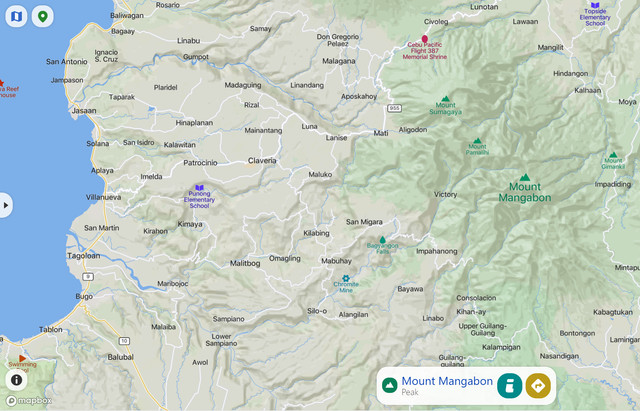
Task: Click the Bugo label
Action: click(84, 297)
